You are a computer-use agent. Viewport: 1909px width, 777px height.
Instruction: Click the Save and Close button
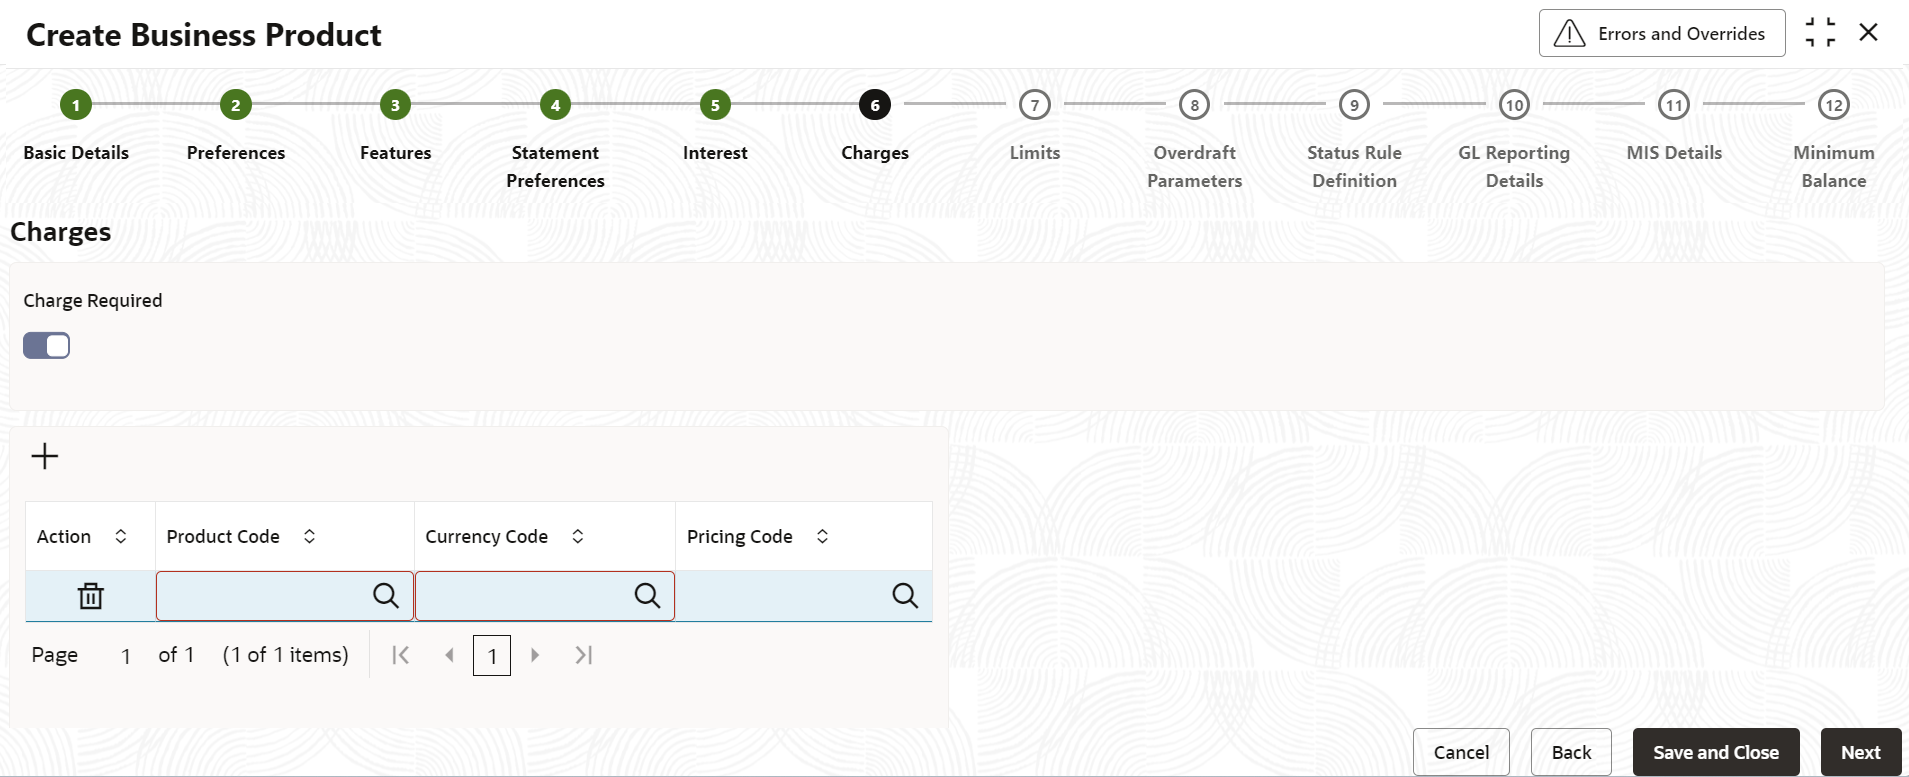point(1716,752)
